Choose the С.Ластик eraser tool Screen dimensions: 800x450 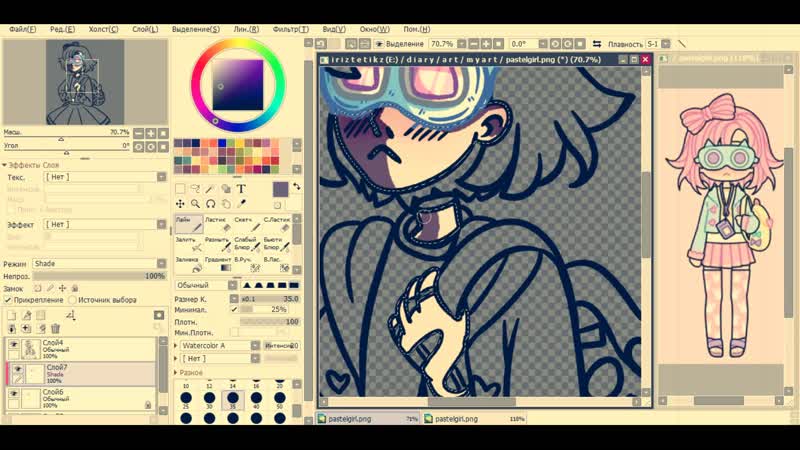pyautogui.click(x=277, y=224)
